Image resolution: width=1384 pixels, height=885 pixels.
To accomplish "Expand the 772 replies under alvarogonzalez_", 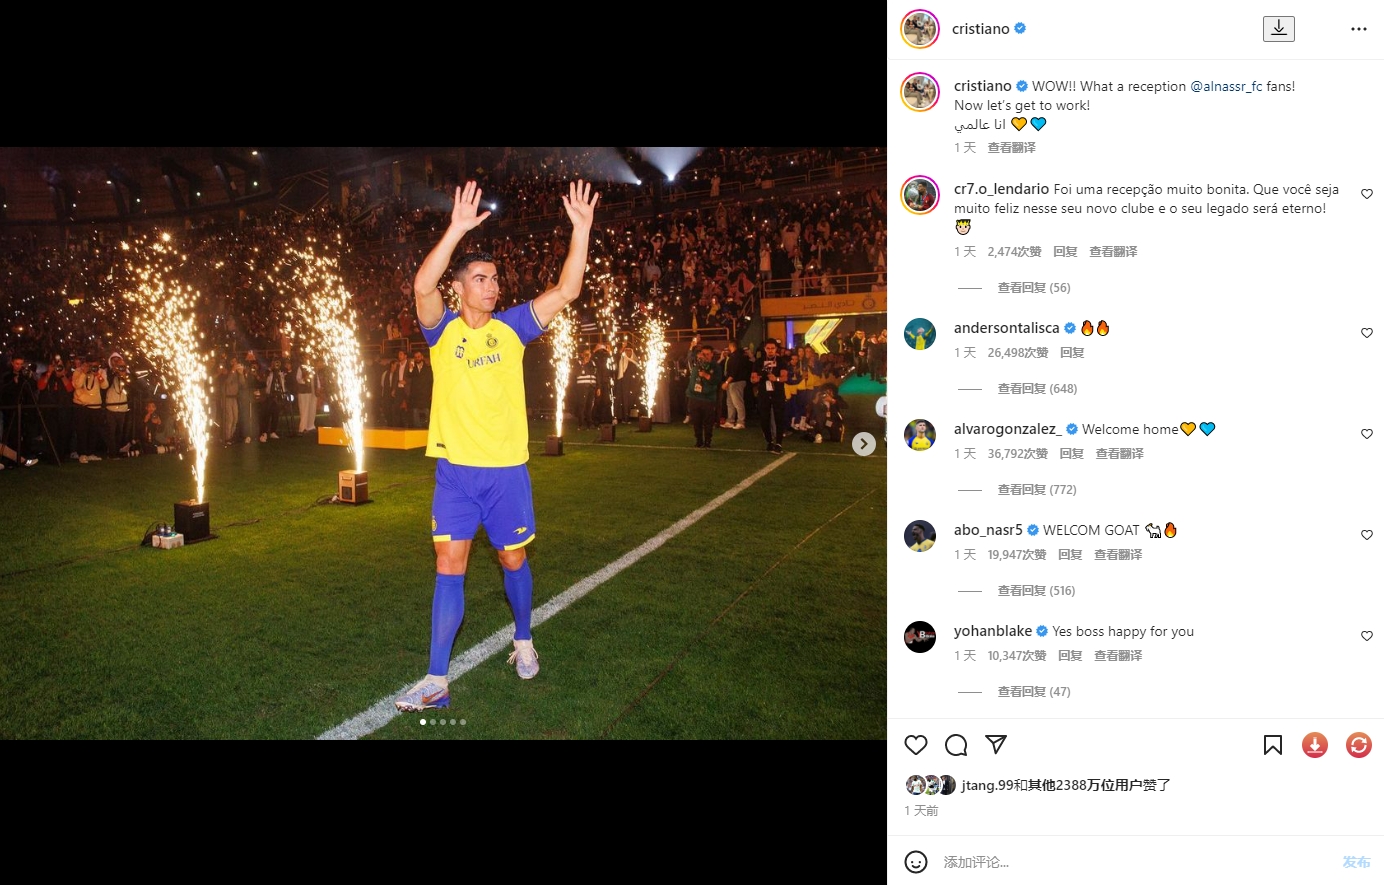I will tap(1036, 490).
